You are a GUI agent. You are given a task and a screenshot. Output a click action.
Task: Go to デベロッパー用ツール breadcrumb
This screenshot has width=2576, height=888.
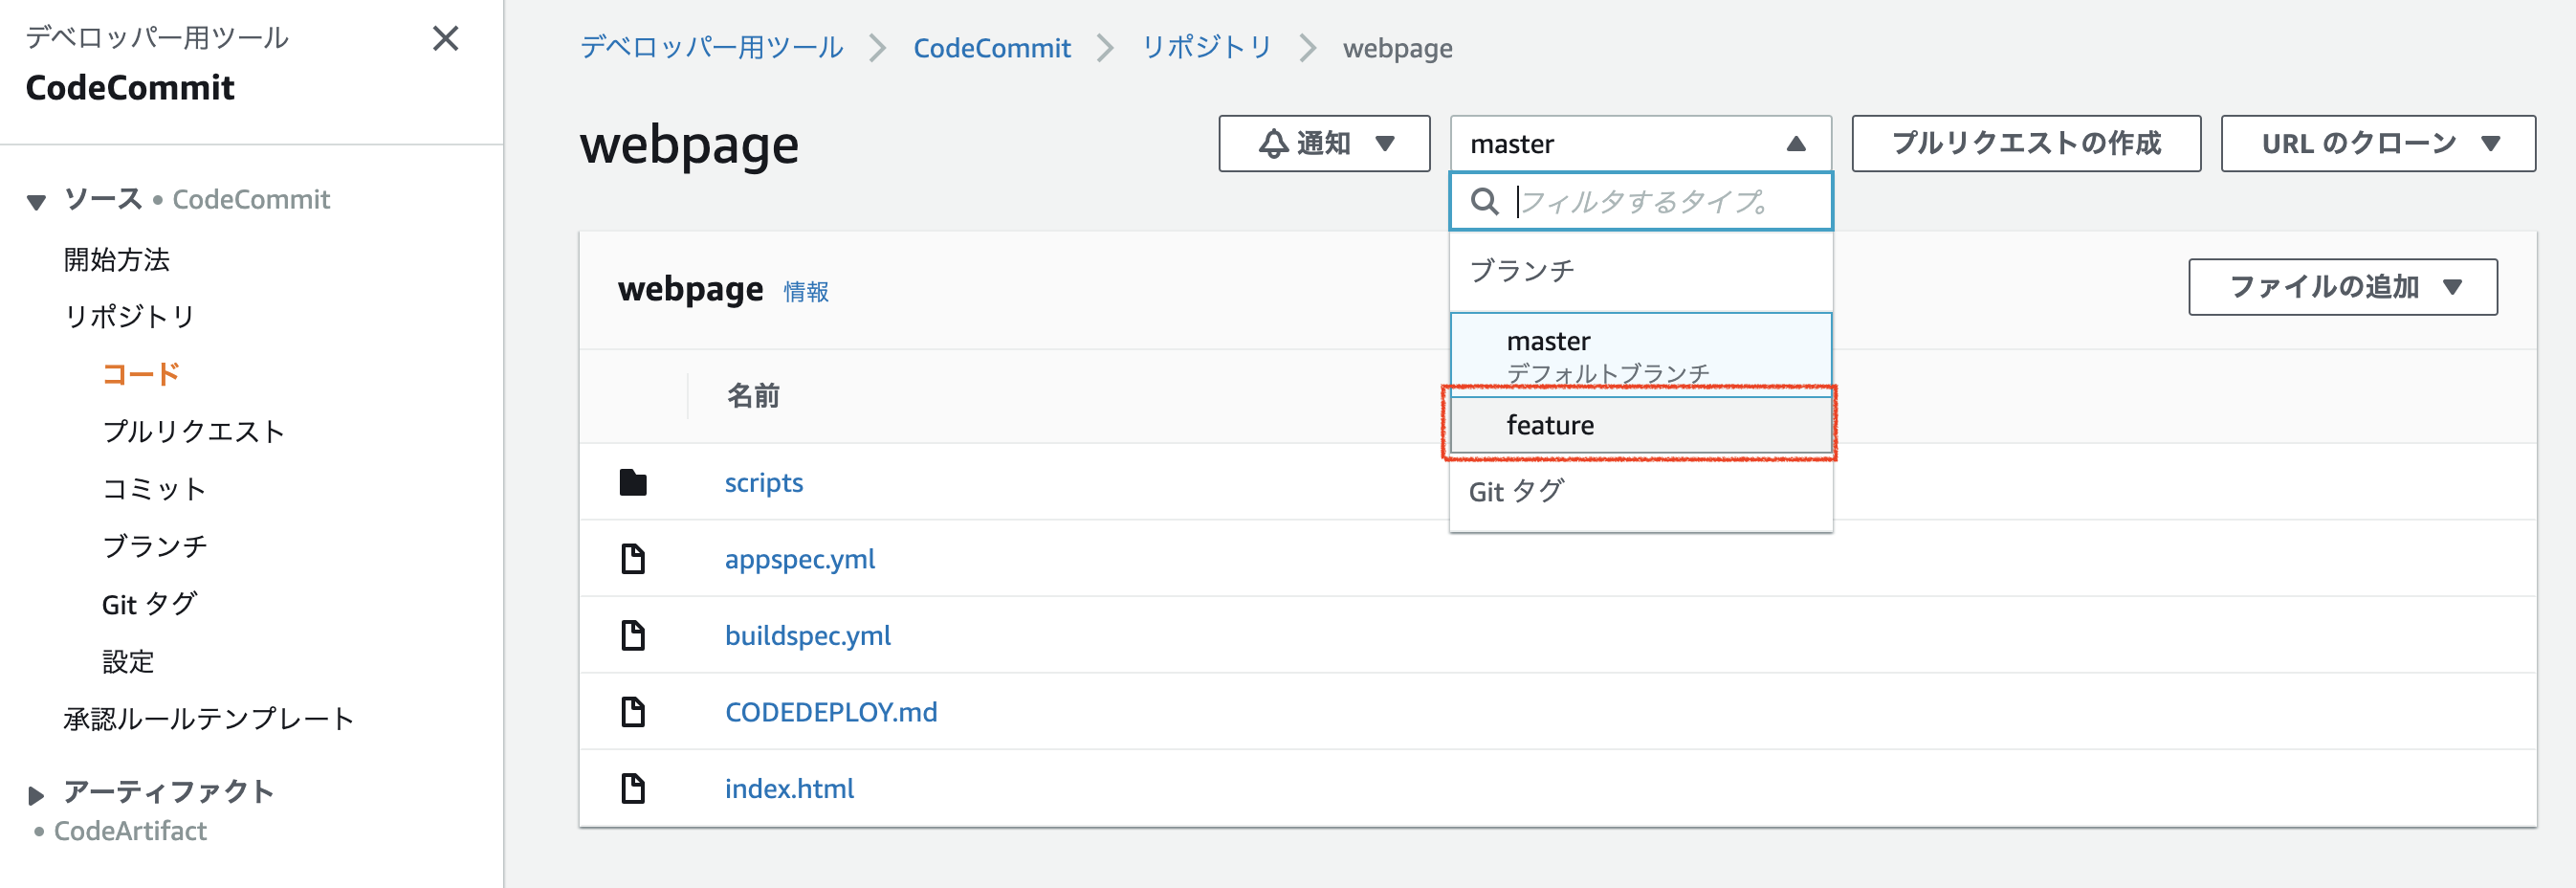coord(712,47)
